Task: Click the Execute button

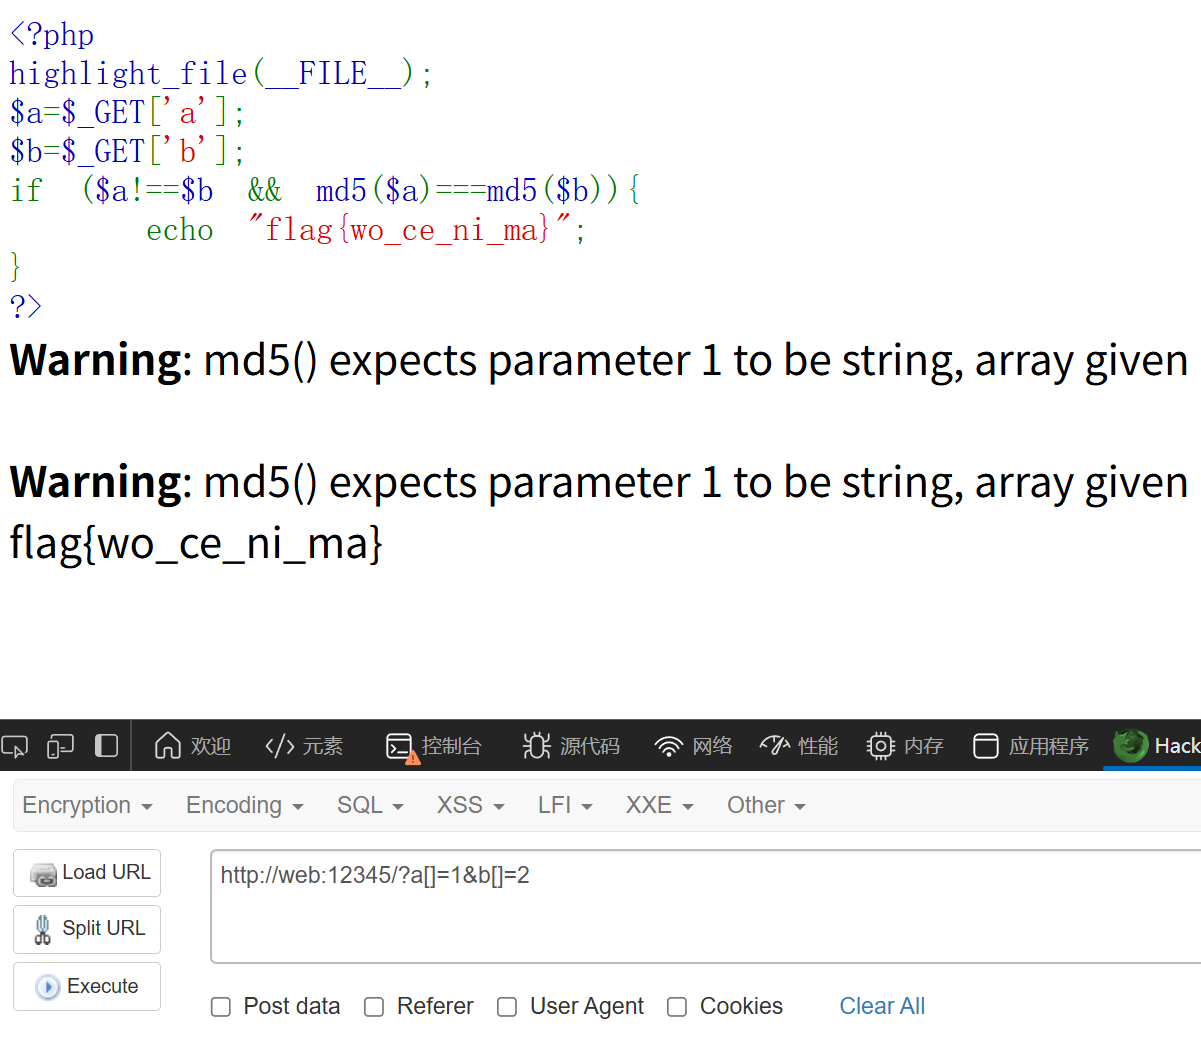Action: [87, 987]
